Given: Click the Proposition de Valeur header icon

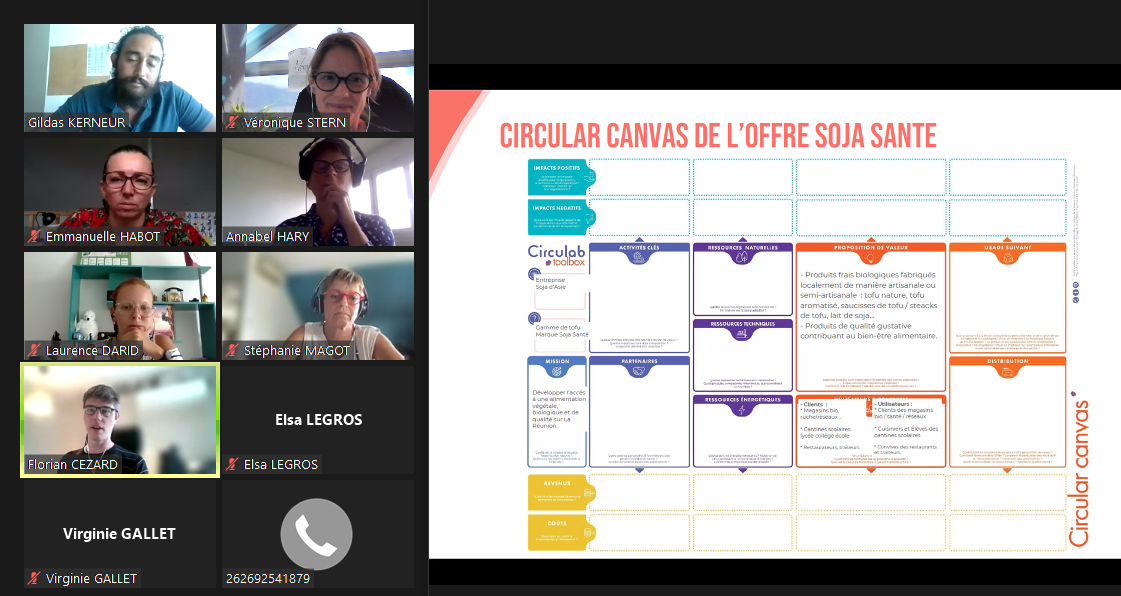Looking at the screenshot, I should point(870,258).
